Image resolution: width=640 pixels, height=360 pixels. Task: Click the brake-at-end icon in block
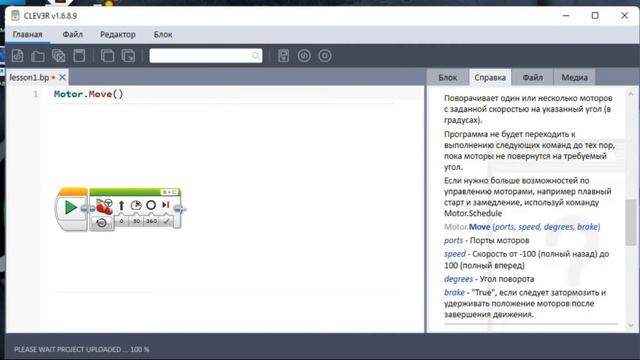click(165, 205)
